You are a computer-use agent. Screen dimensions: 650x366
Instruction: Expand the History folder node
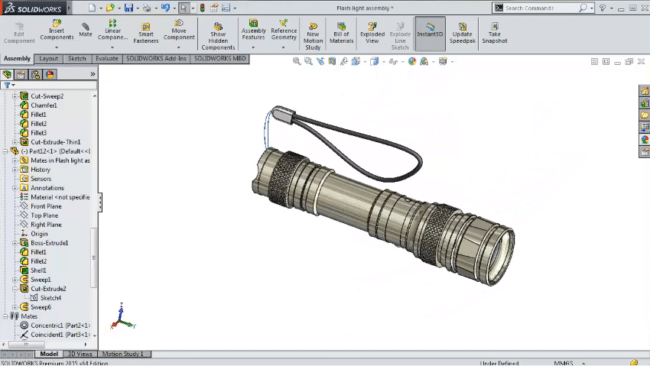tap(15, 170)
